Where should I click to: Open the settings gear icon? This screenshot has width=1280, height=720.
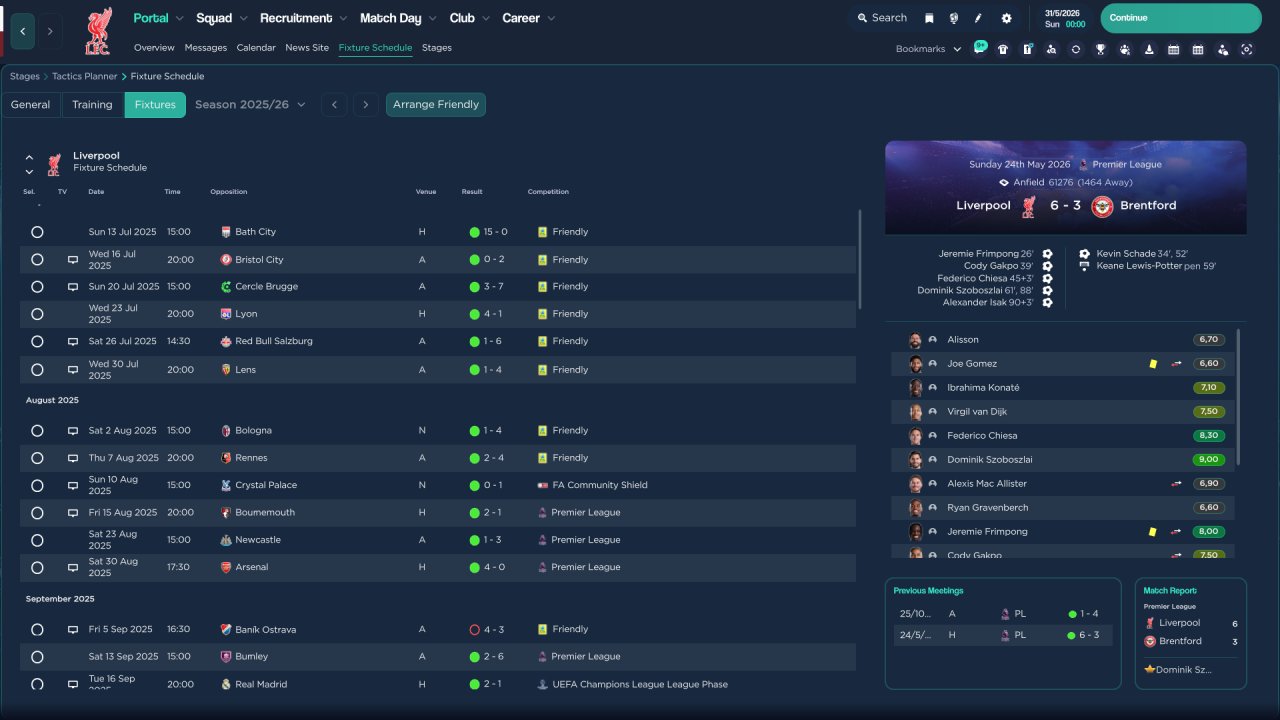coord(1006,18)
